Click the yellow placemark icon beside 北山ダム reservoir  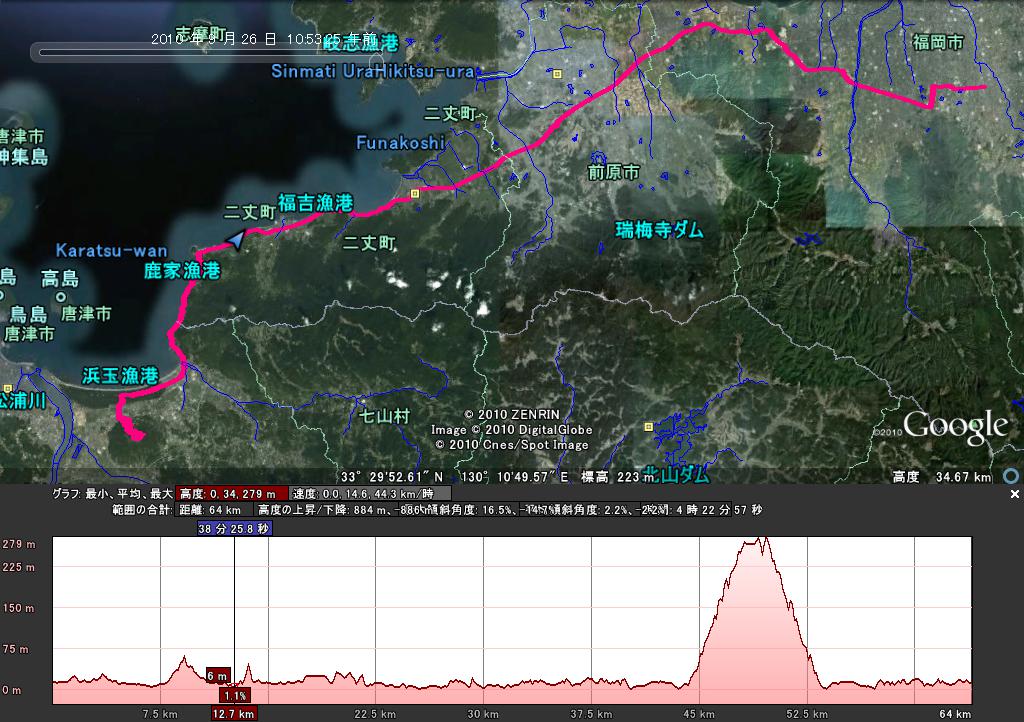coord(648,426)
